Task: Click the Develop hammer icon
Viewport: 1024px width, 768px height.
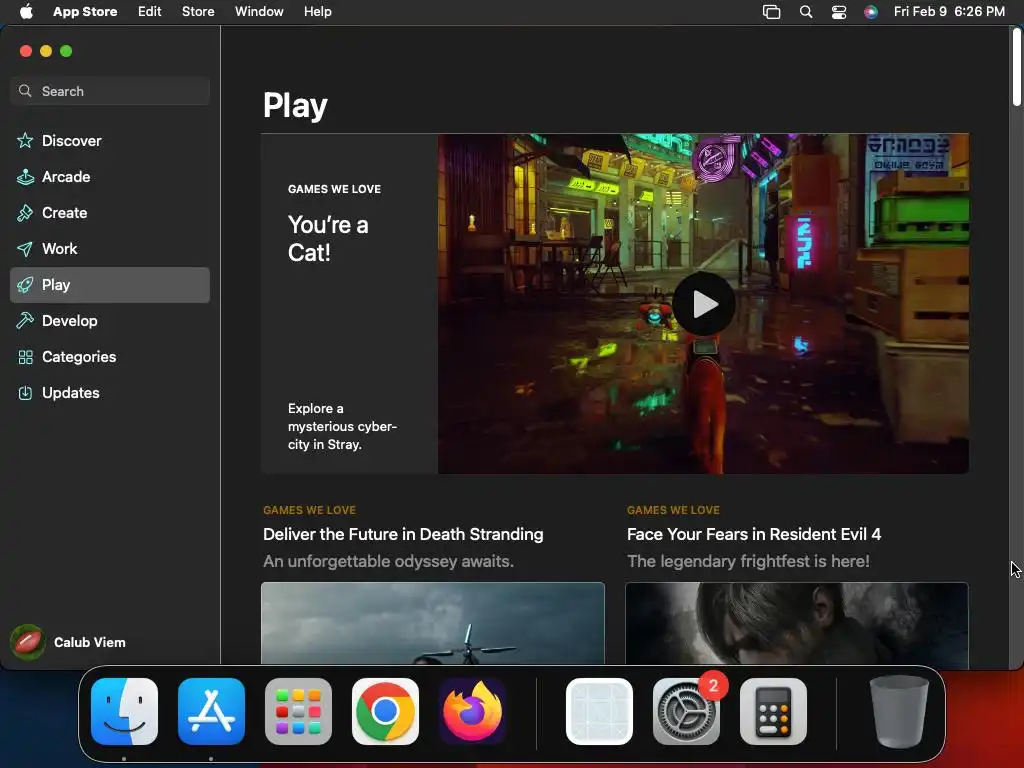Action: (x=25, y=321)
